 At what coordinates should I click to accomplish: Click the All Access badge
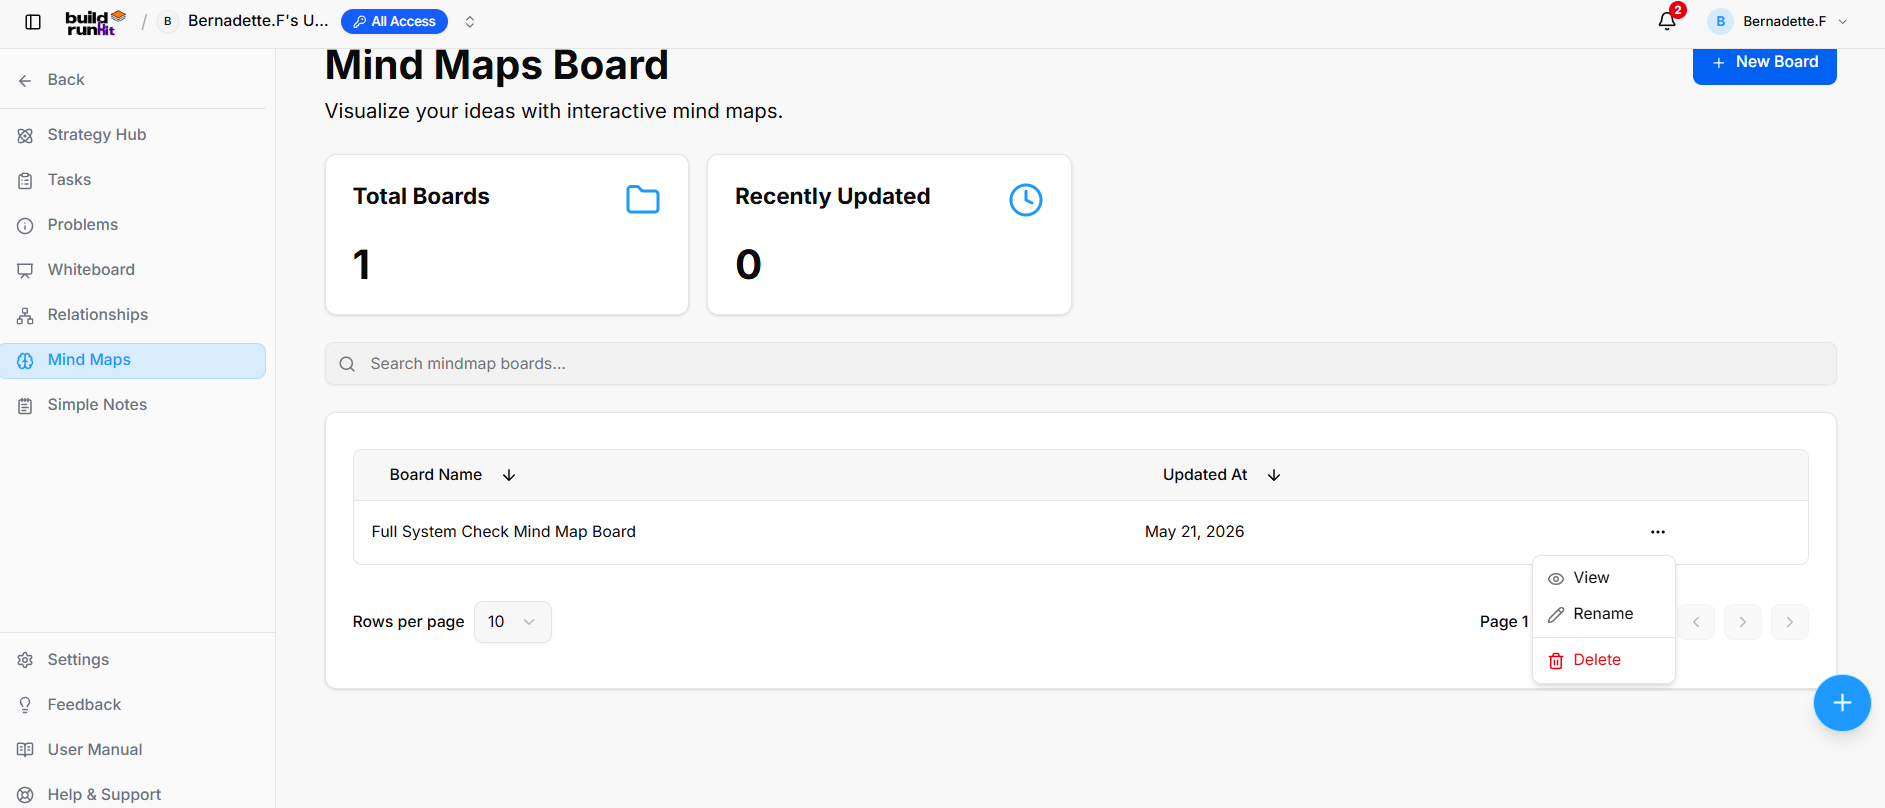click(394, 21)
